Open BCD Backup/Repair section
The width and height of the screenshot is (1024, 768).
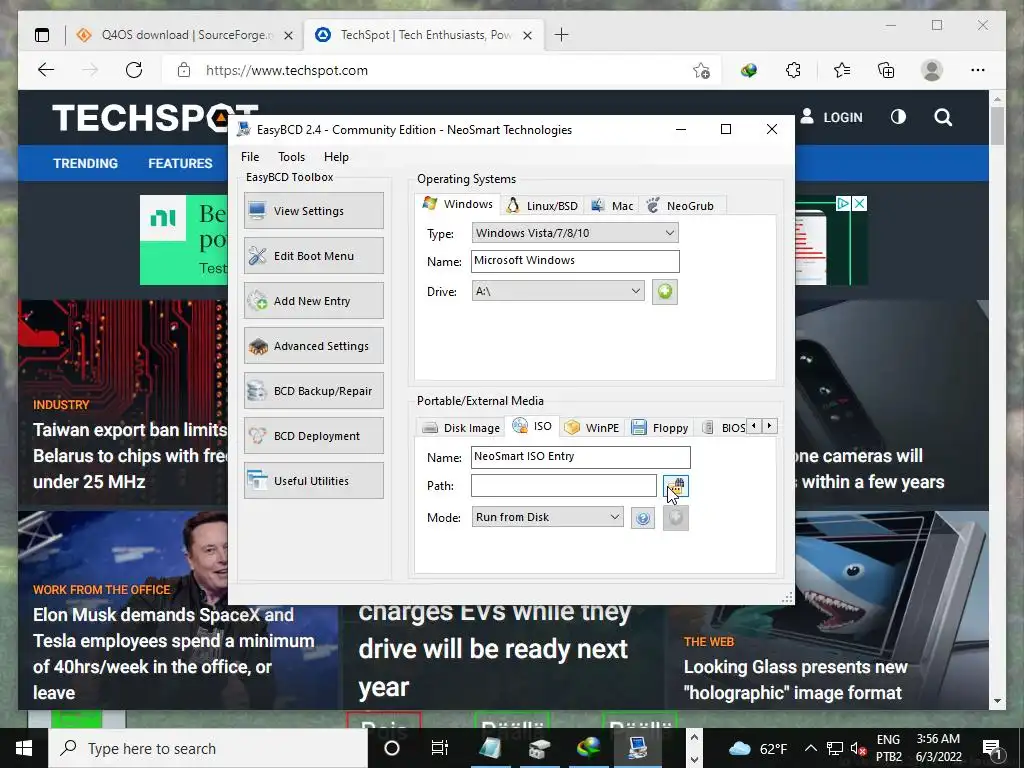click(313, 391)
